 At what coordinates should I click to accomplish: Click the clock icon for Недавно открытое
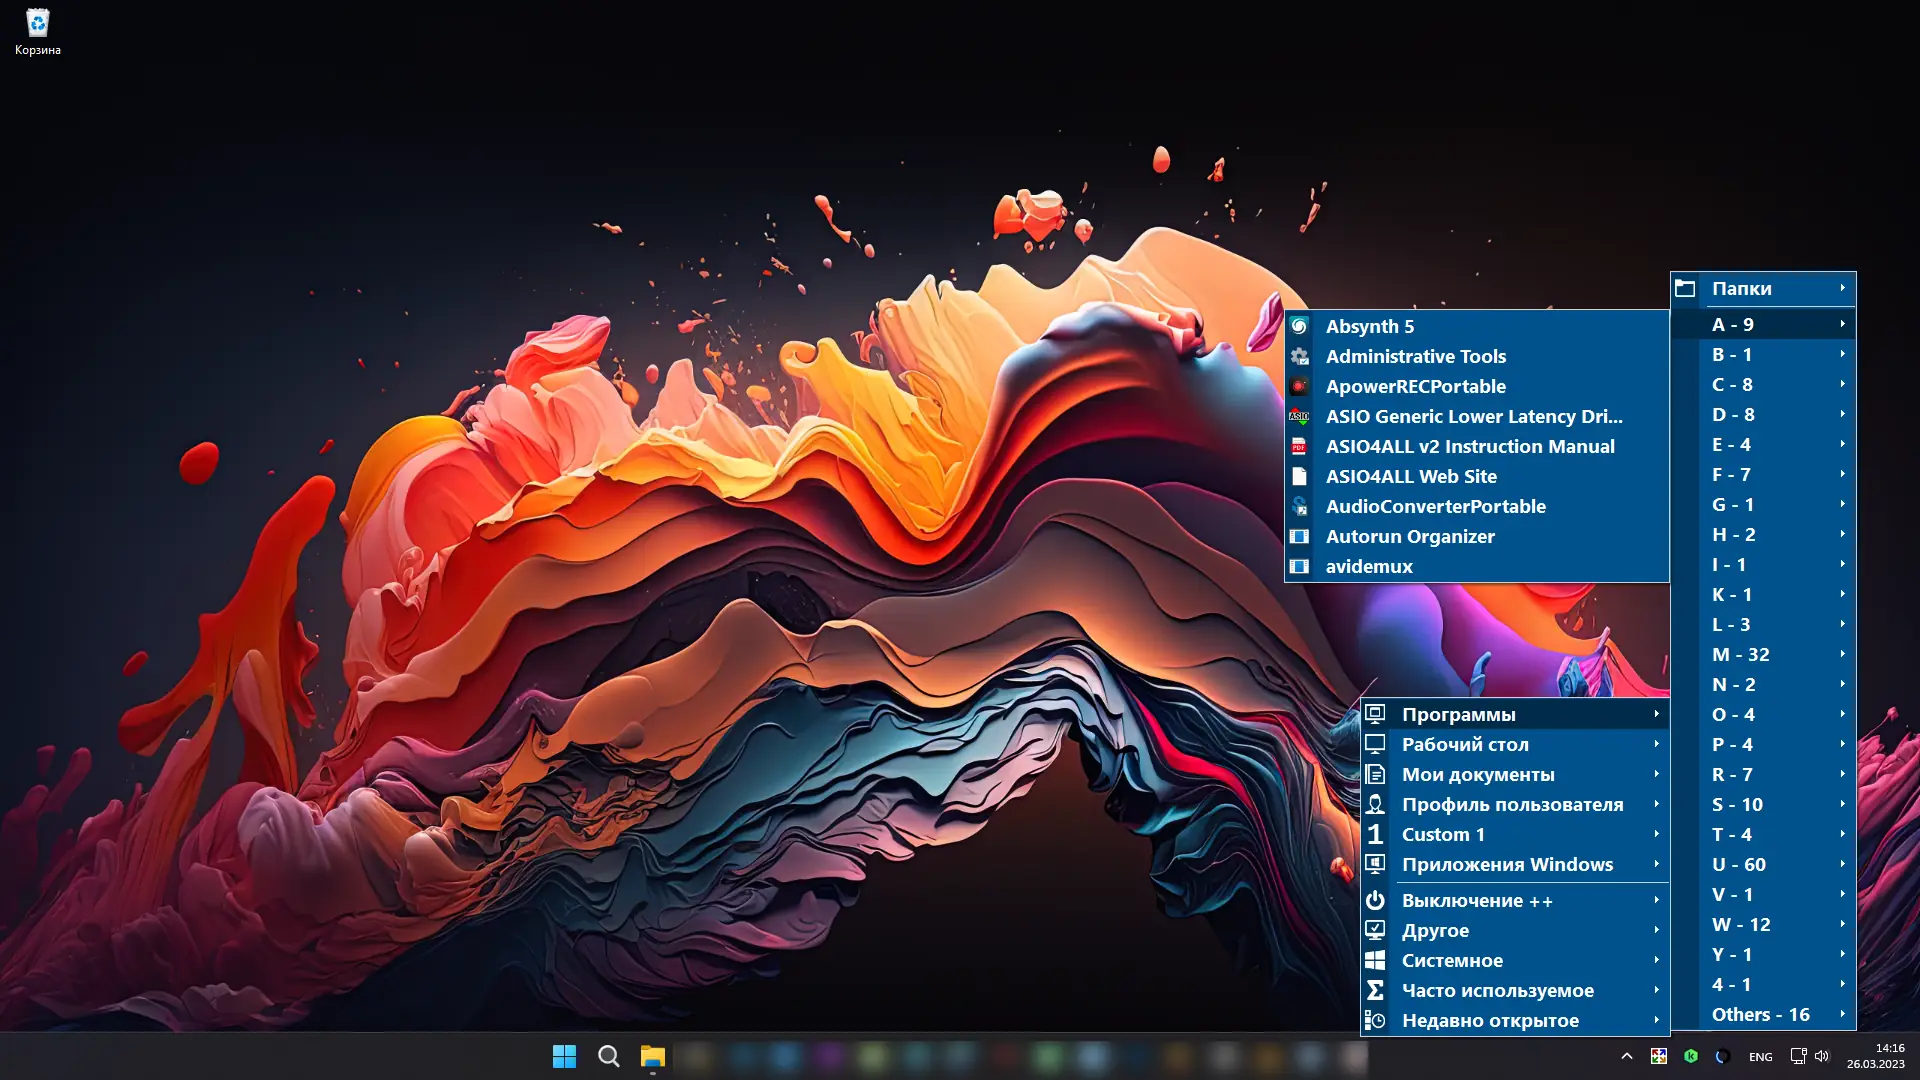(x=1375, y=1020)
